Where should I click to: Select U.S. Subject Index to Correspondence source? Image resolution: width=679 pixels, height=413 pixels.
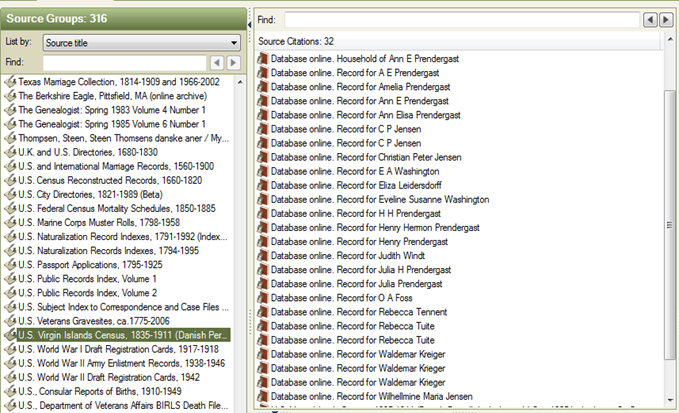[x=123, y=307]
